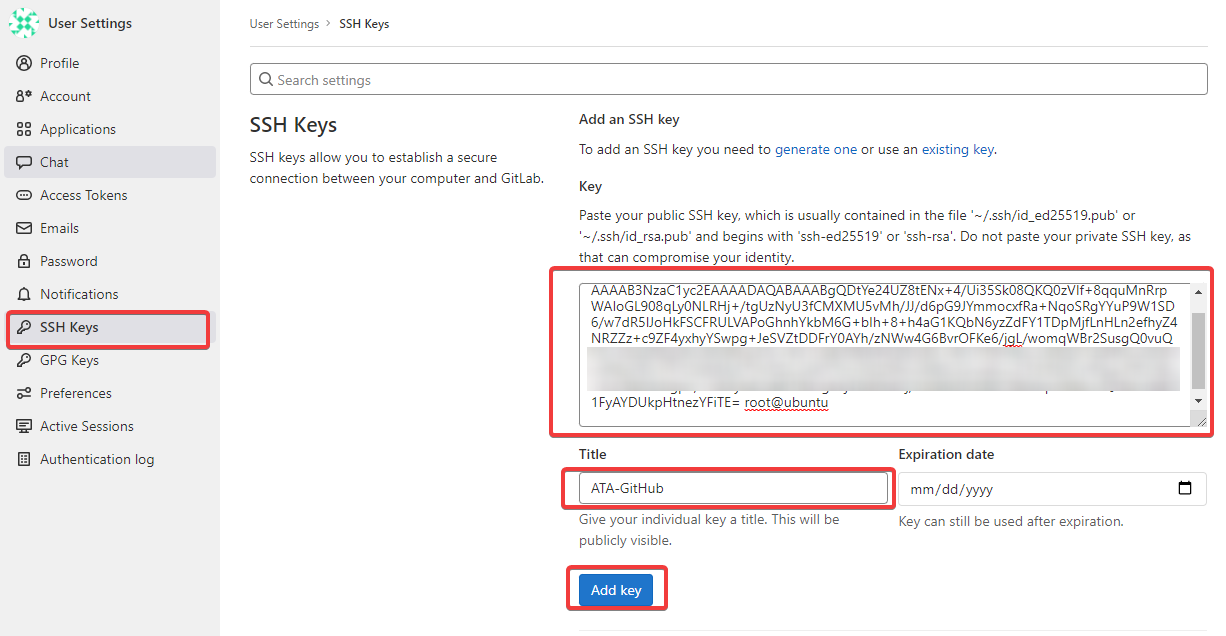Click the textarea resize handle corner
The height and width of the screenshot is (636, 1226).
tap(1200, 420)
